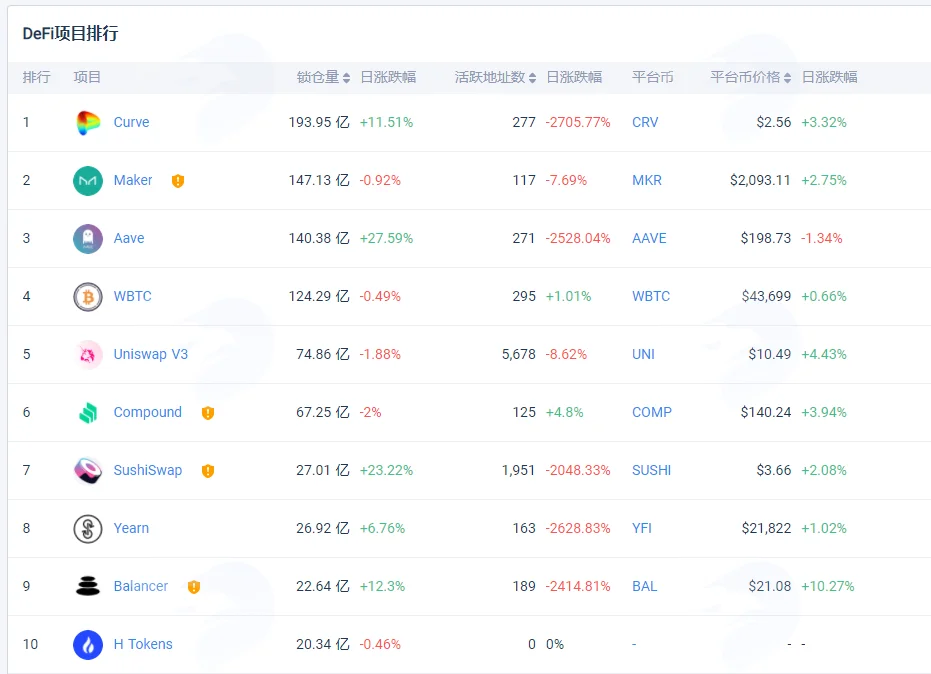The width and height of the screenshot is (931, 674).
Task: Click the Compound green logo icon
Action: (88, 413)
